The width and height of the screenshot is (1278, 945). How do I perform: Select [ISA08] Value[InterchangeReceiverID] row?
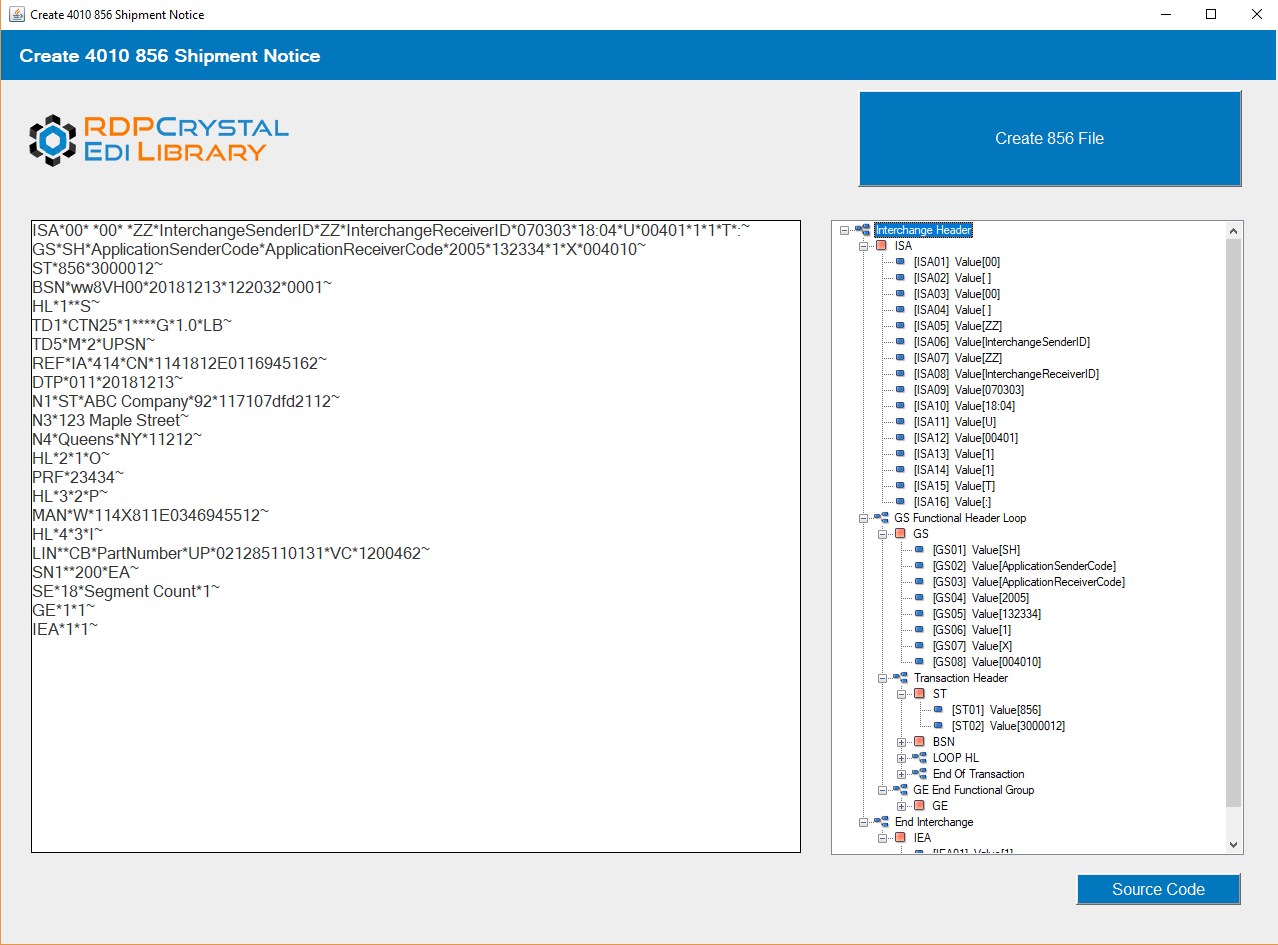(x=1006, y=374)
